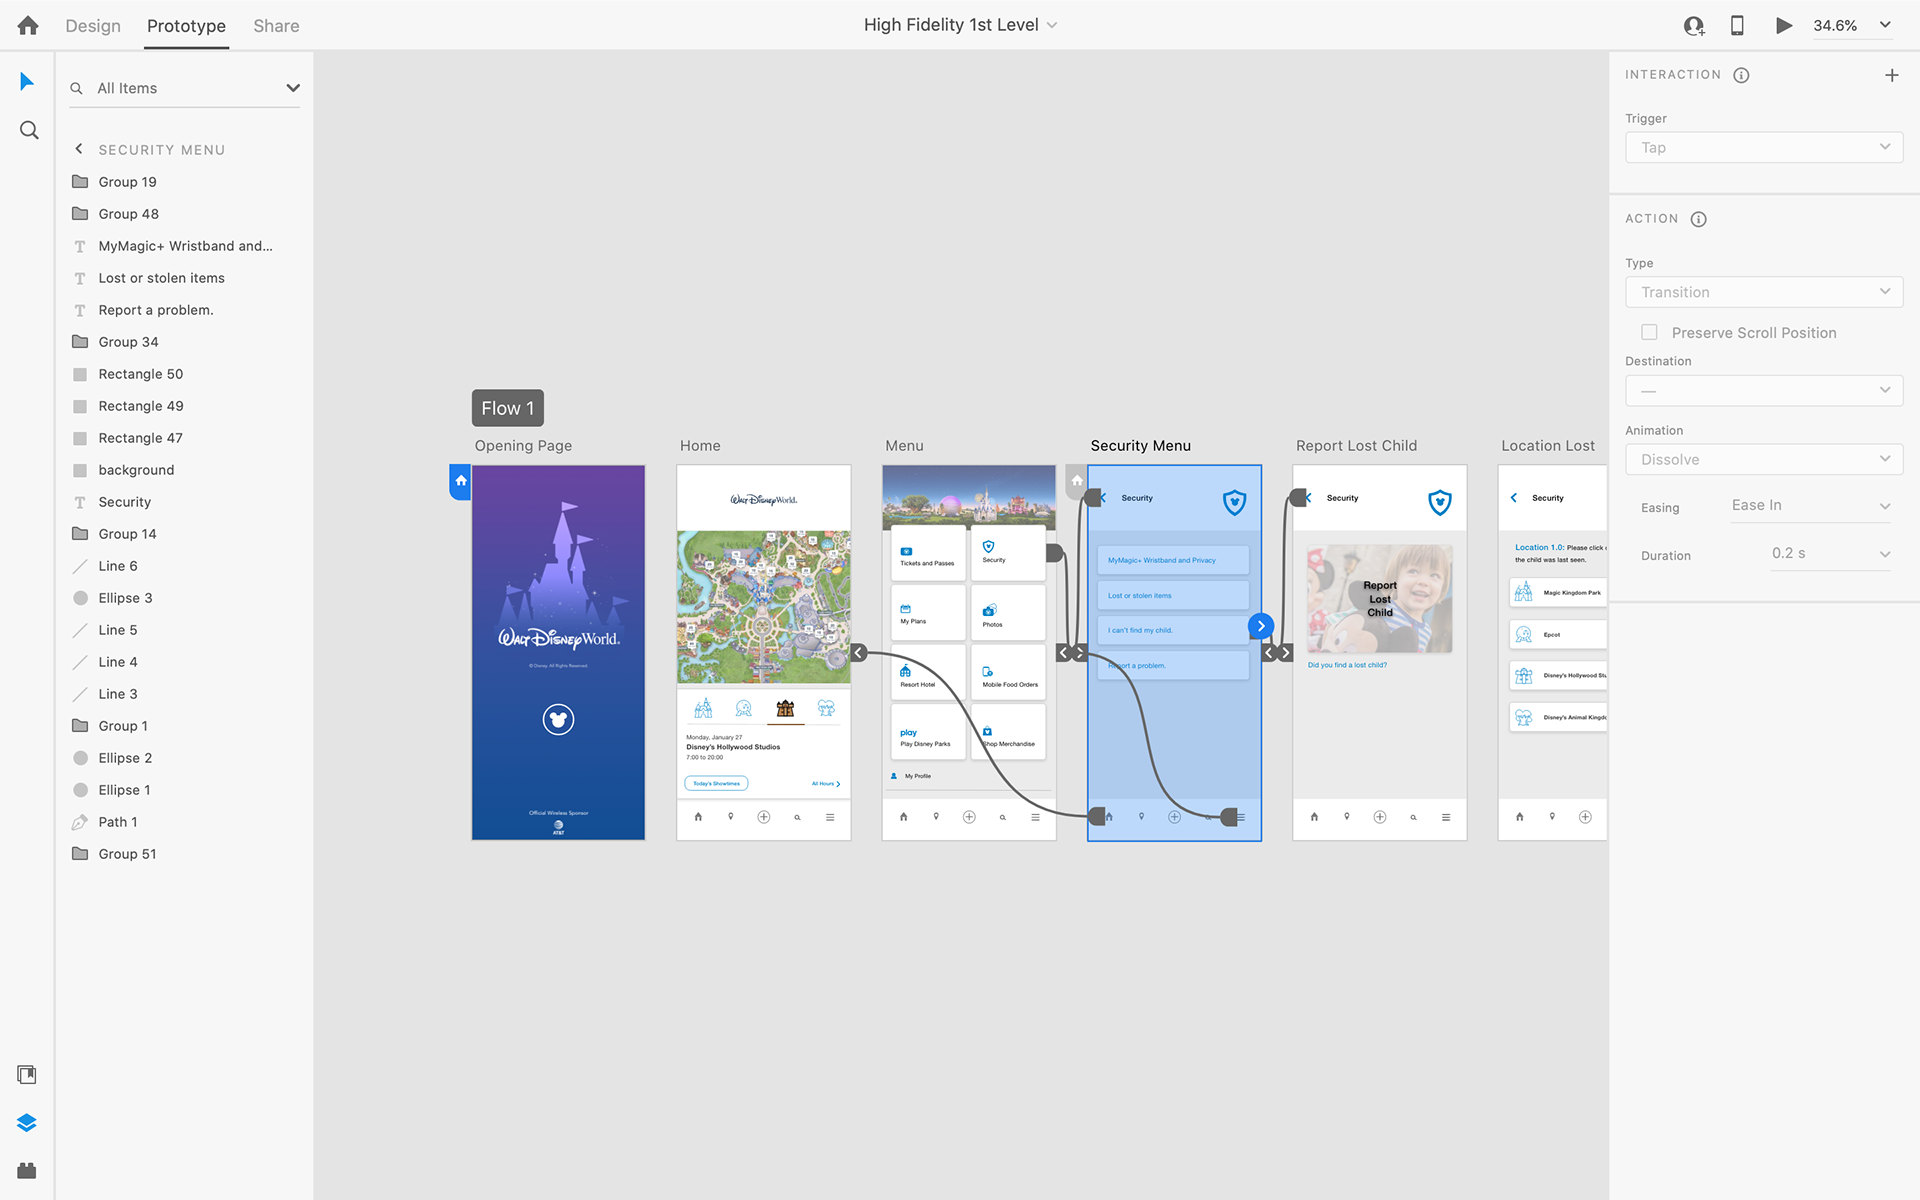Select the Rectangle 50 square icon
The image size is (1920, 1200).
coord(80,374)
